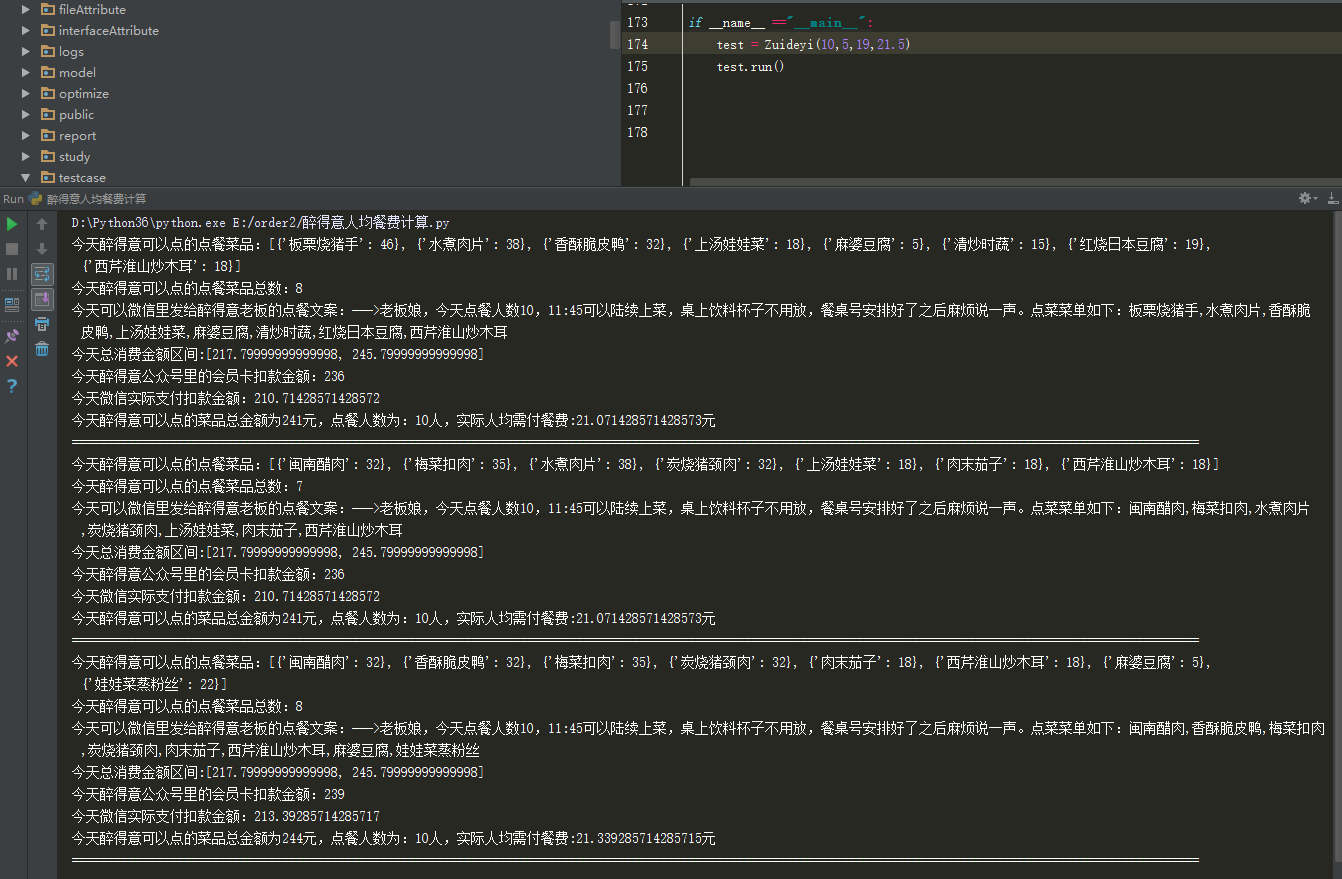Click line number 178 in the gutter
This screenshot has width=1342, height=879.
[637, 132]
